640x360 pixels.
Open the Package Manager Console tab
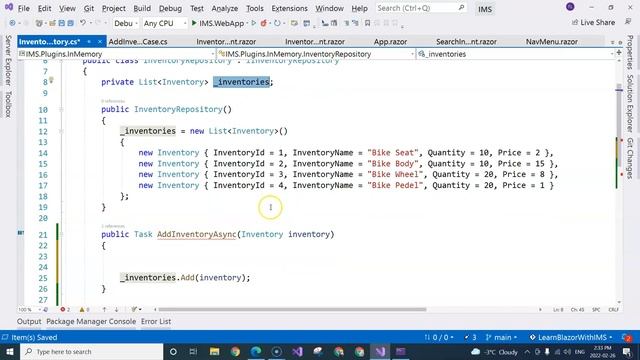91,321
